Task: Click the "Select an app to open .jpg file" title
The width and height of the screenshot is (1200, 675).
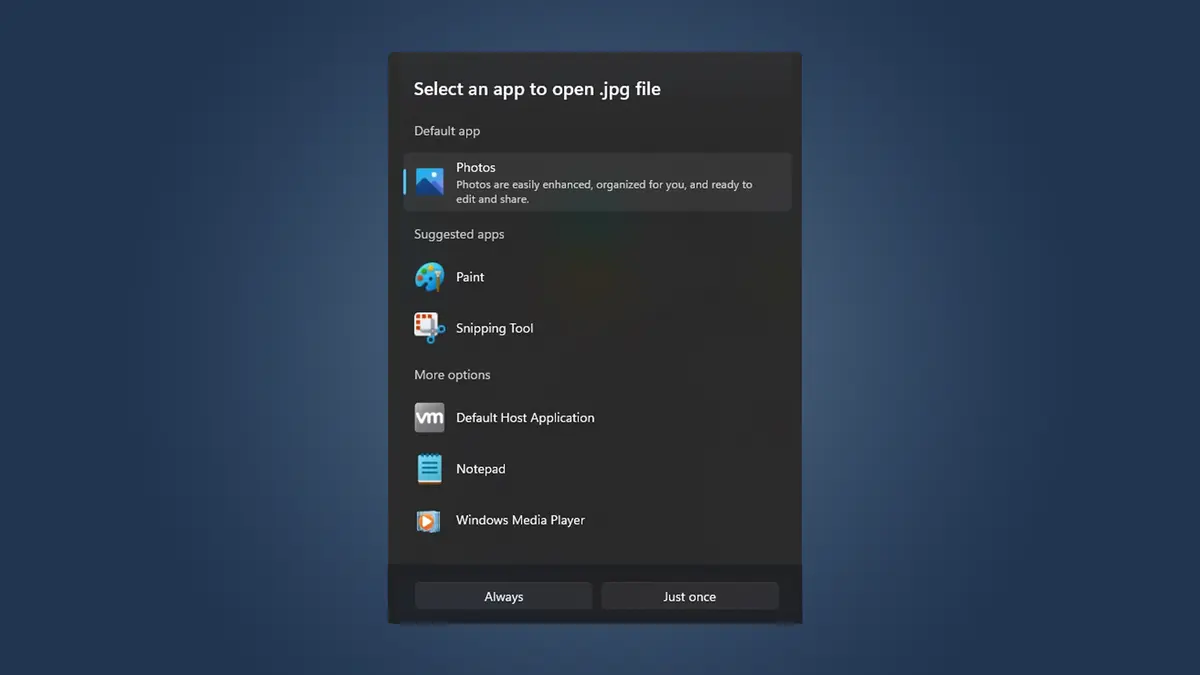Action: (x=537, y=89)
